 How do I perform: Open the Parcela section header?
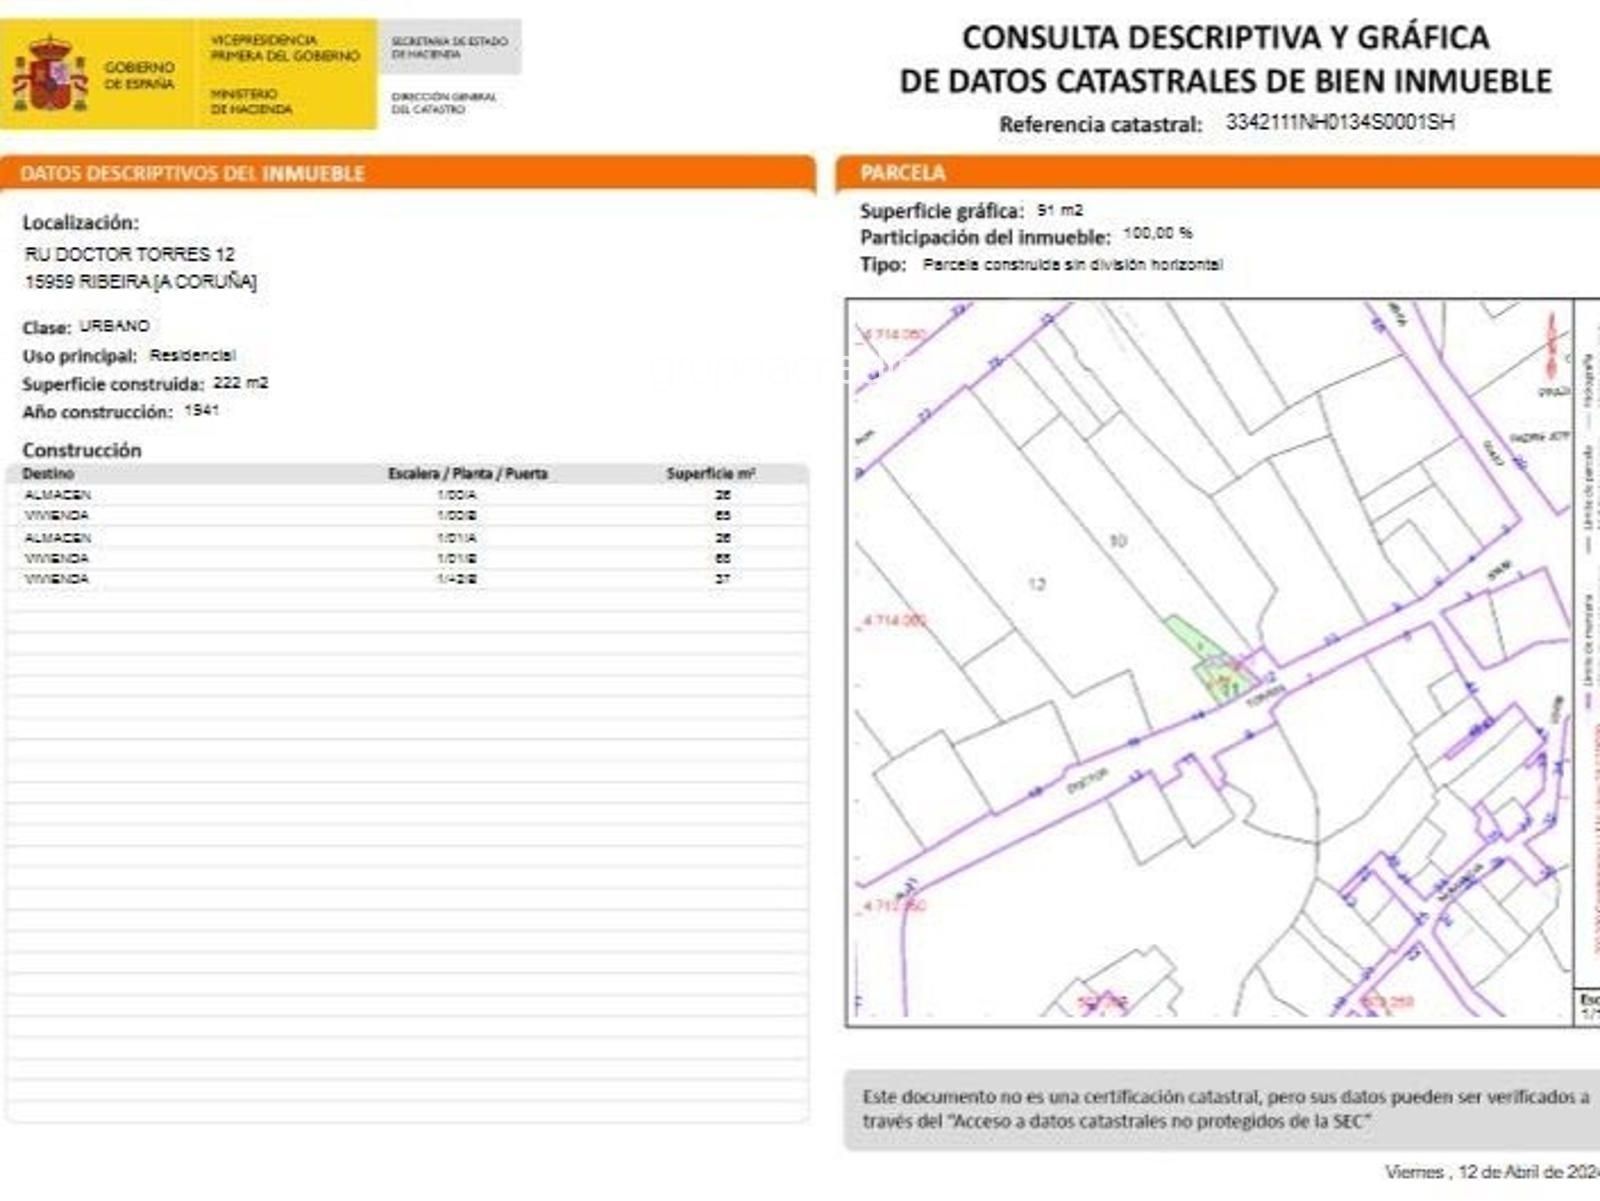903,173
